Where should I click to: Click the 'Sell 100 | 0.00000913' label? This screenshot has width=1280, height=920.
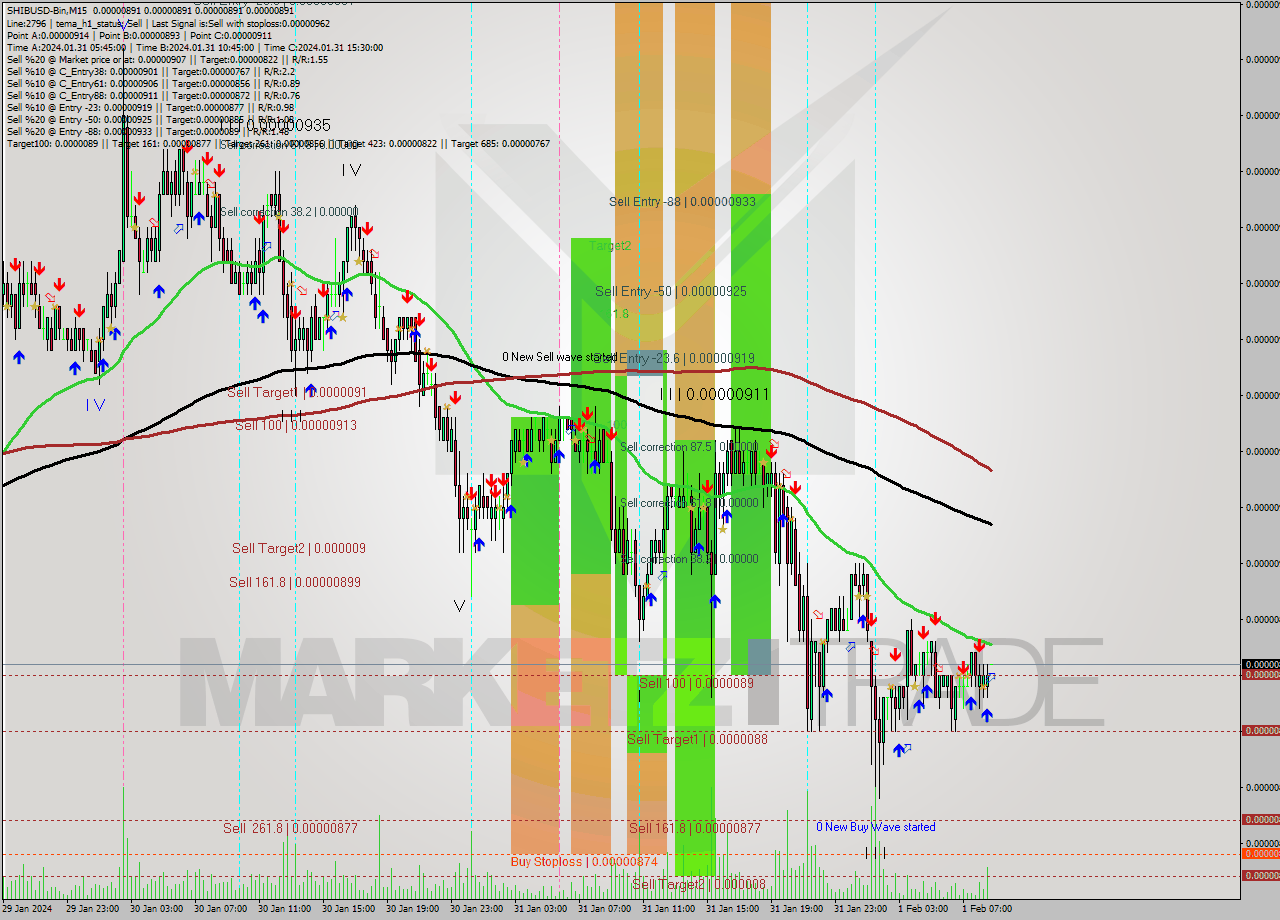(296, 425)
